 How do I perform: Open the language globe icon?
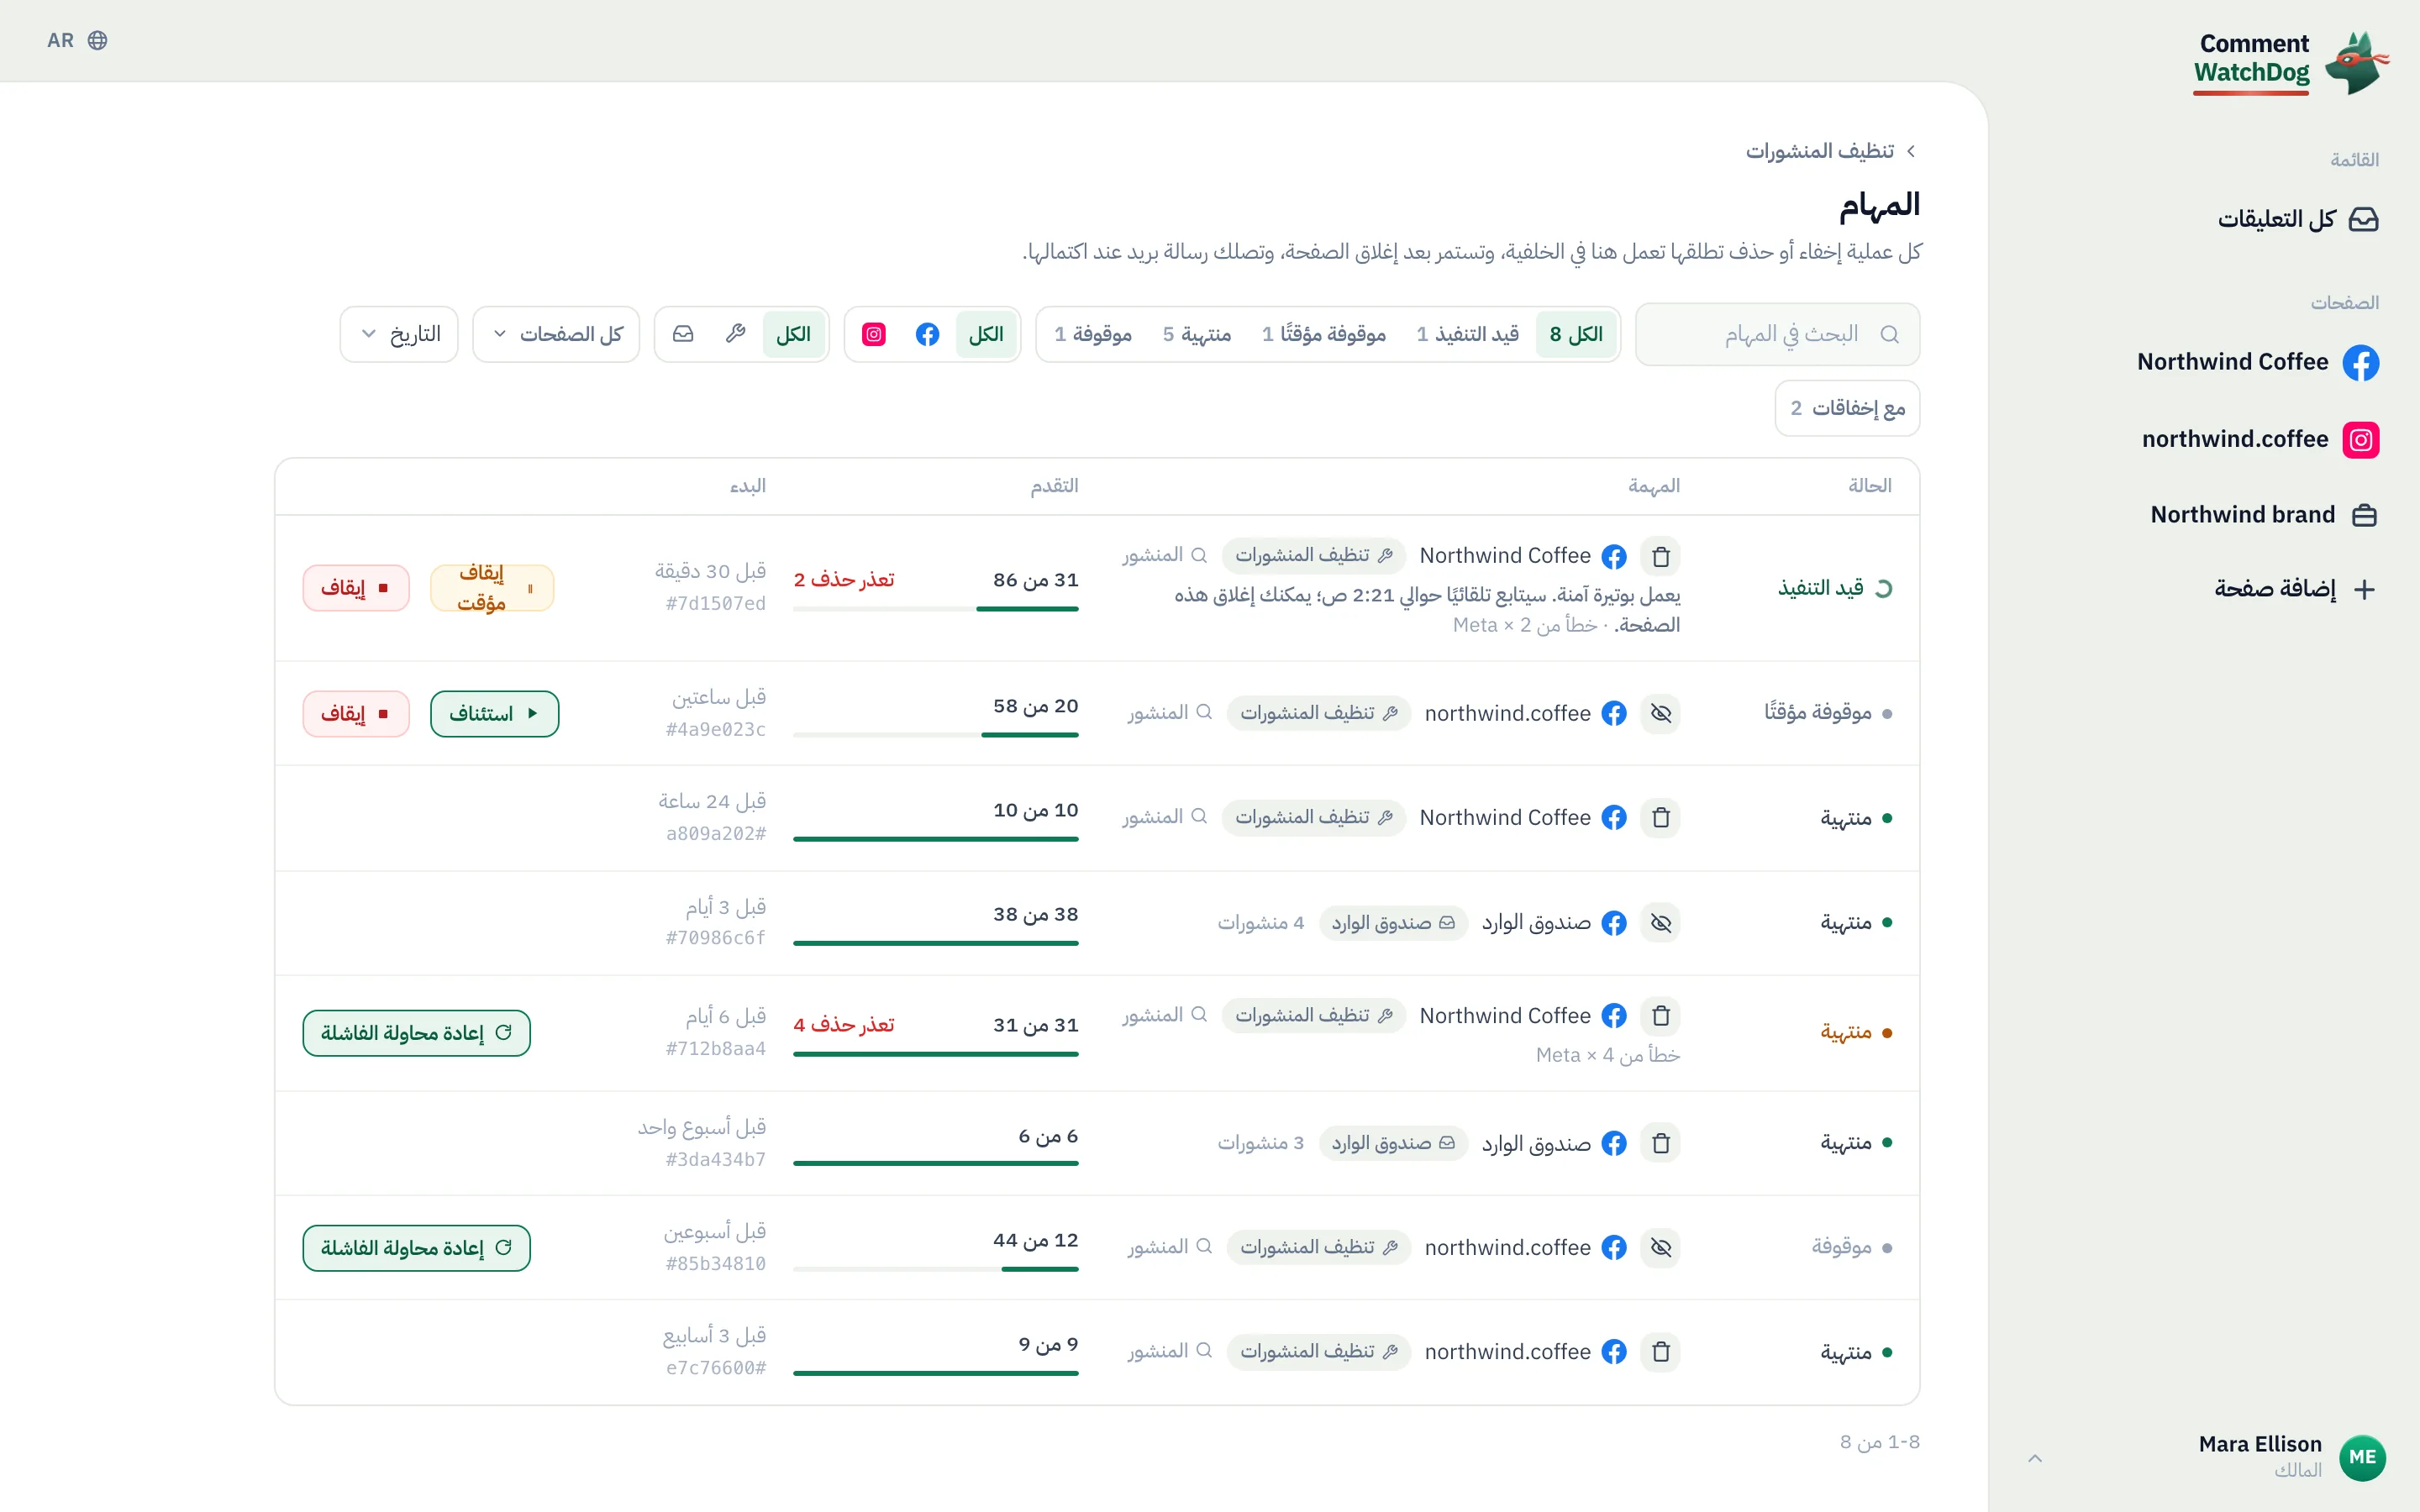[97, 40]
